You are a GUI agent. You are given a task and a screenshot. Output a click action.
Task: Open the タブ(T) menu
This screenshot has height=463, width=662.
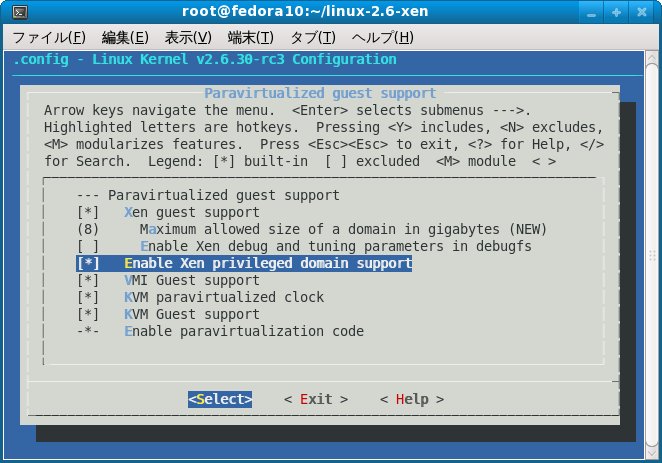[313, 38]
